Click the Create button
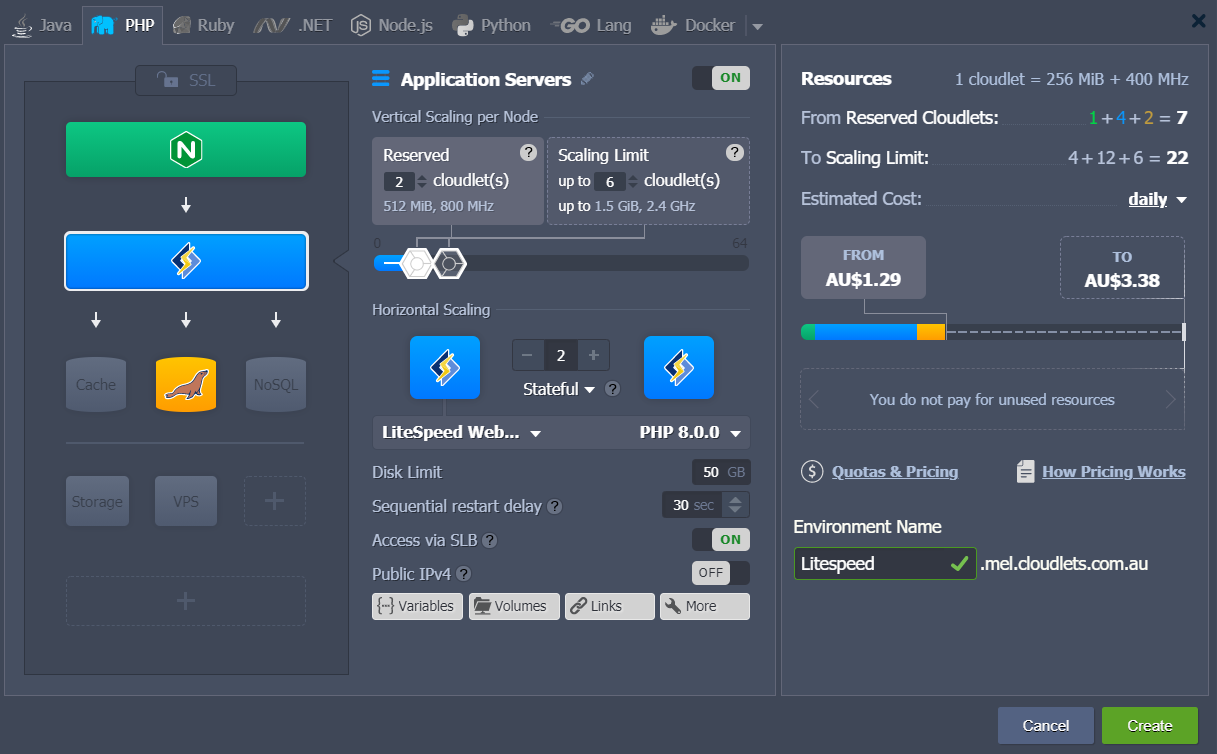The image size is (1217, 754). [1150, 726]
